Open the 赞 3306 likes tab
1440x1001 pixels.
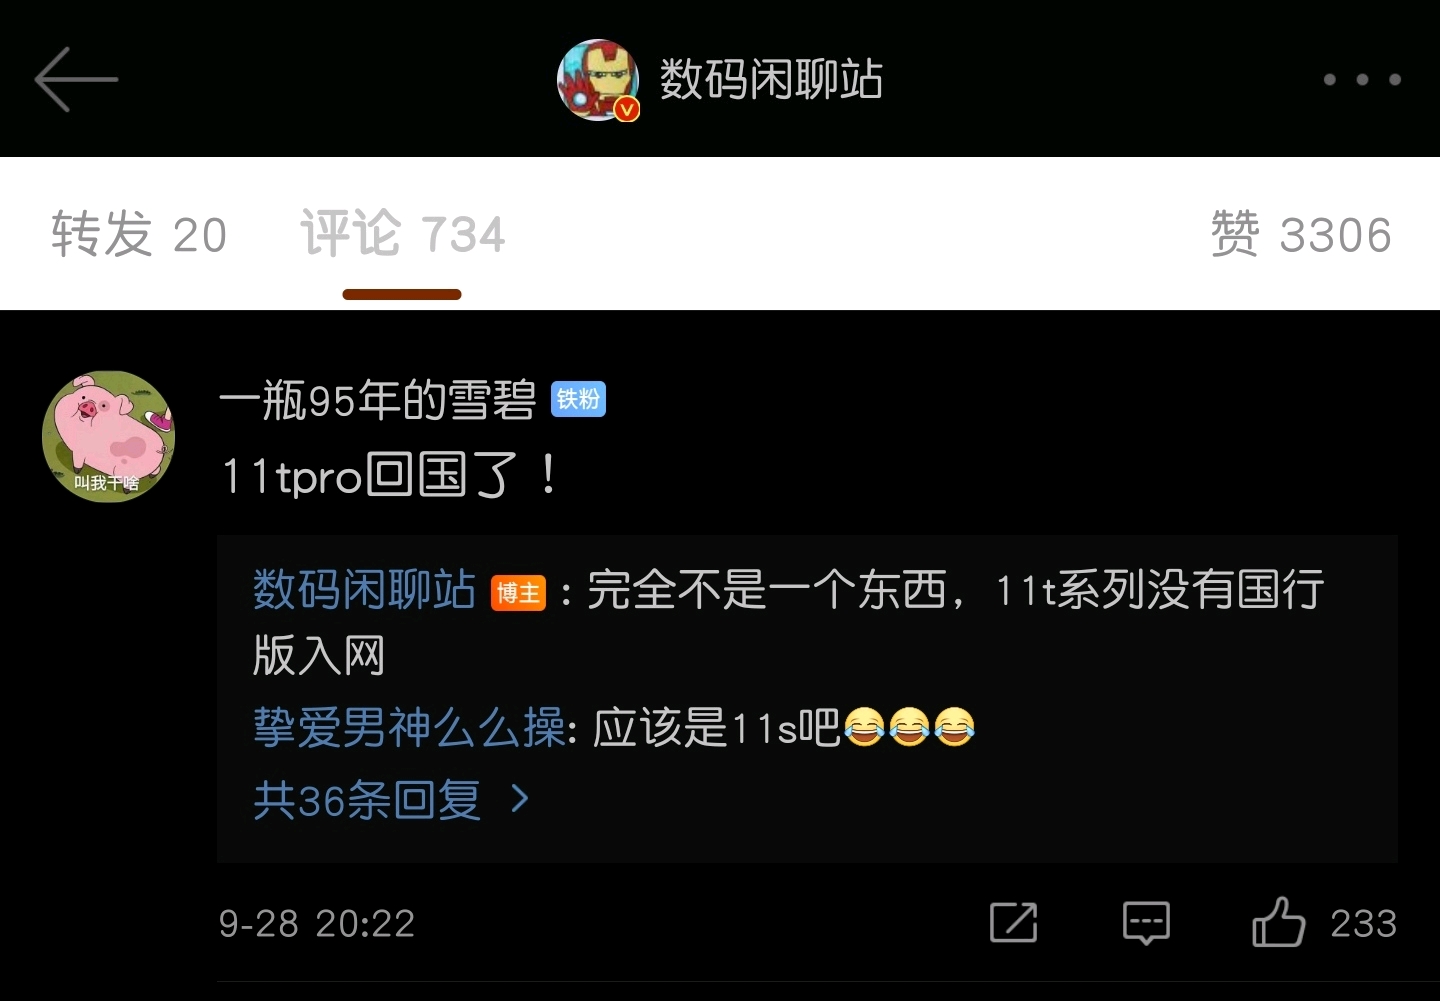1300,236
